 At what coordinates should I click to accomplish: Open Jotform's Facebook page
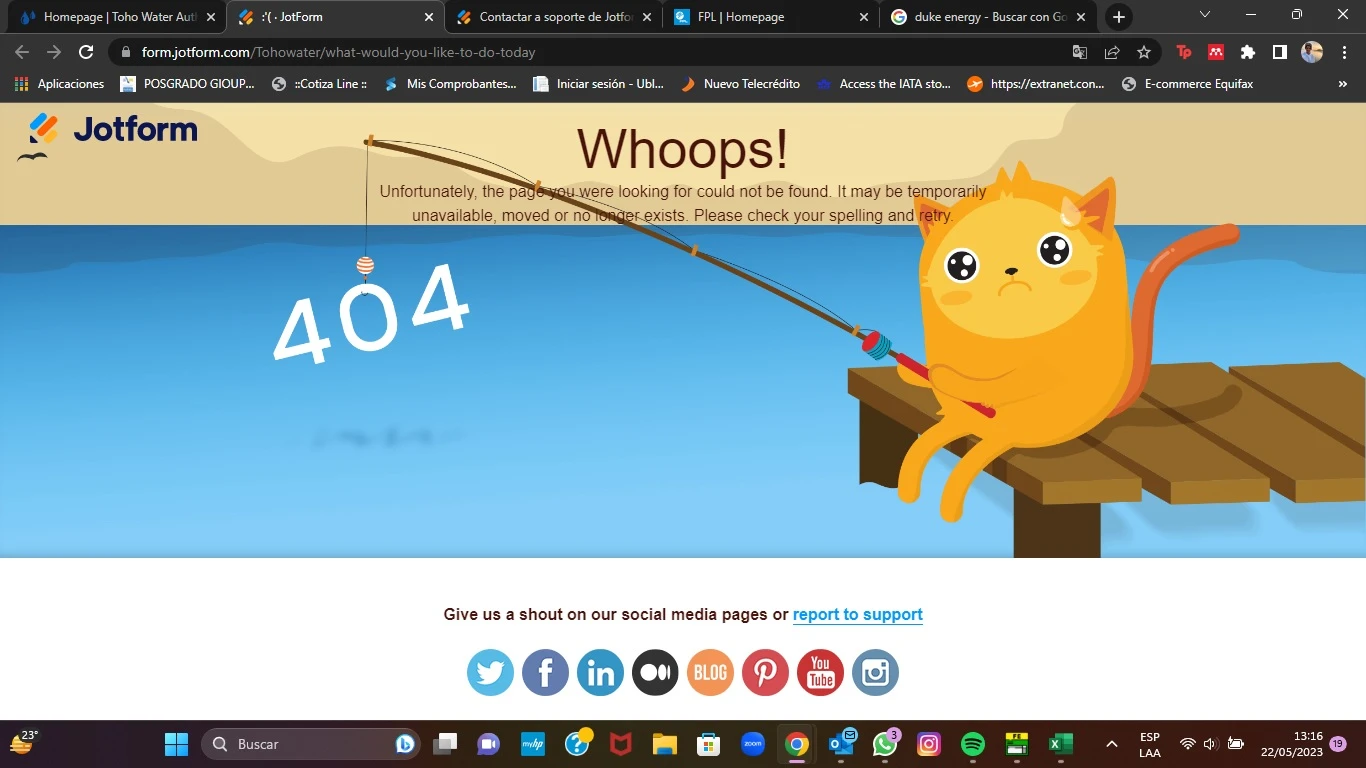click(545, 672)
